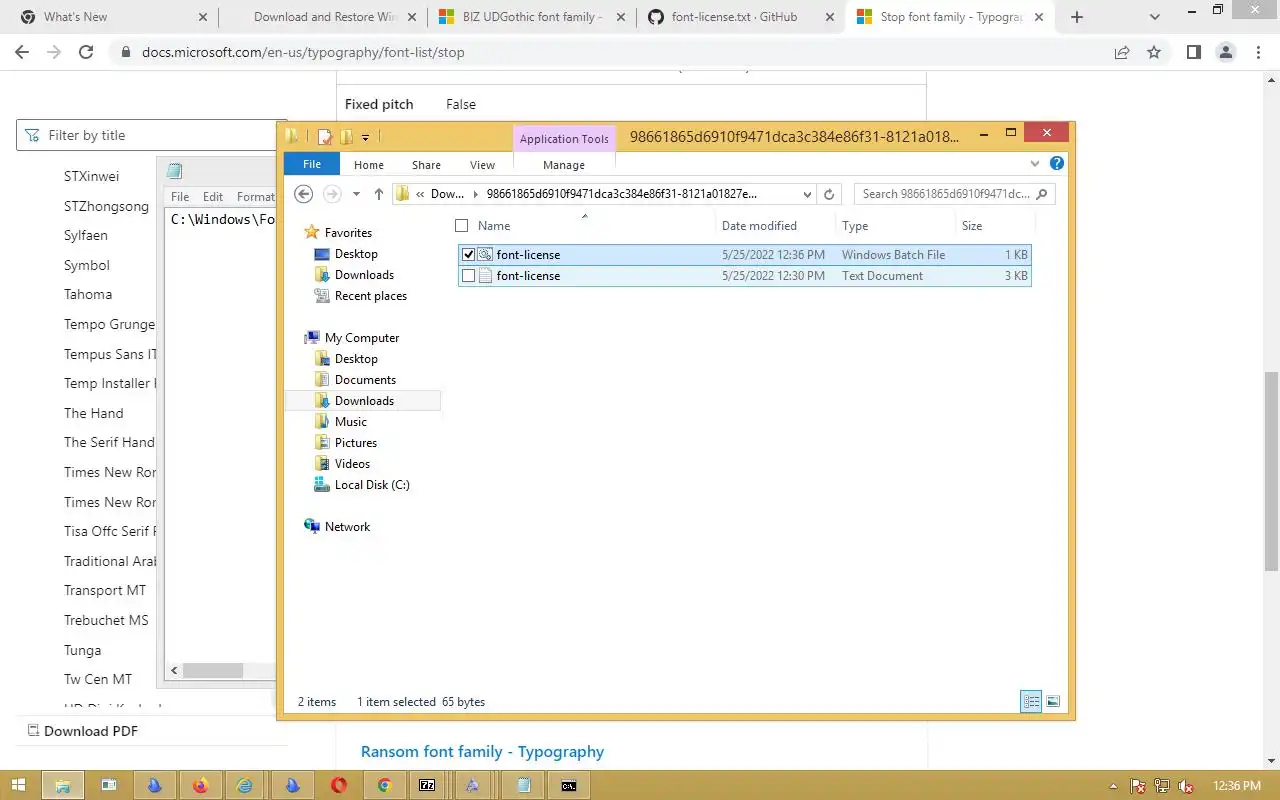Image resolution: width=1280 pixels, height=800 pixels.
Task: Select the Documents folder in navigation pane
Action: point(365,380)
